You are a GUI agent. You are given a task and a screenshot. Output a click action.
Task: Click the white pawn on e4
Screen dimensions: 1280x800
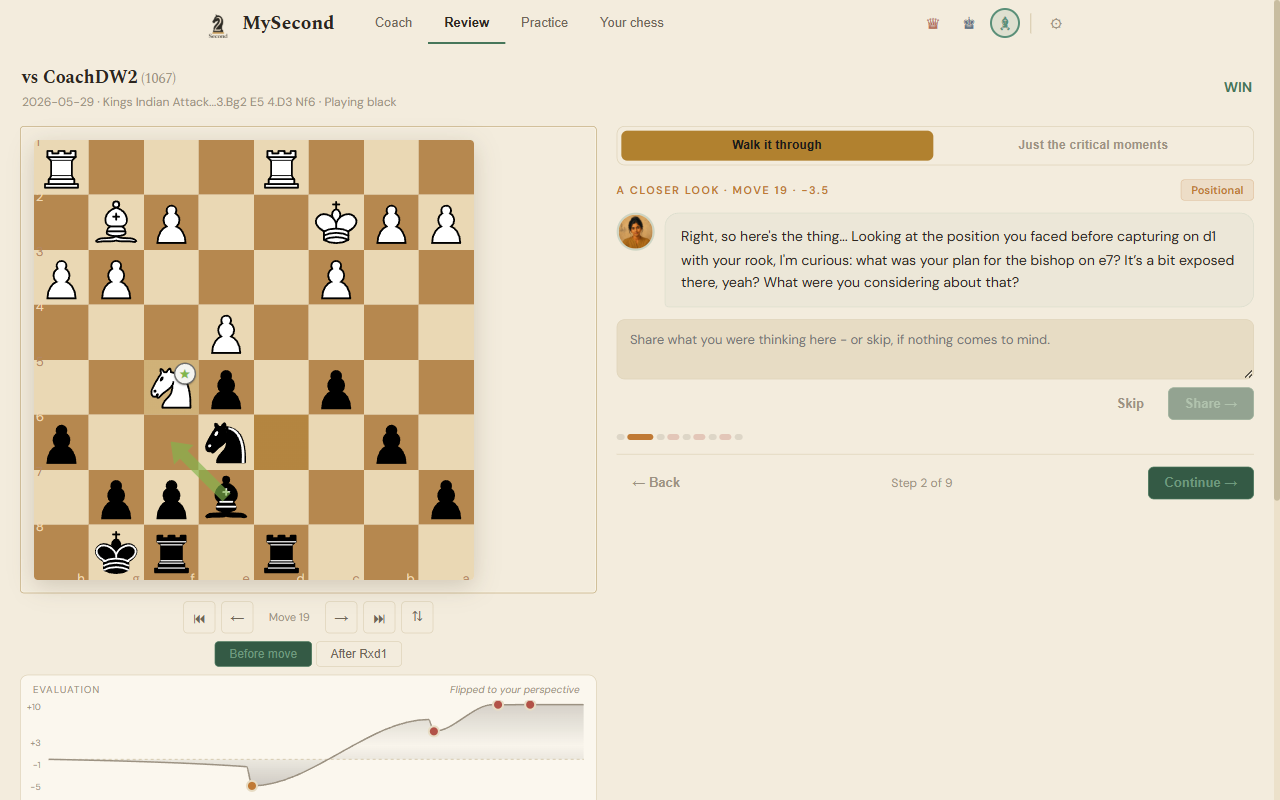click(x=226, y=333)
